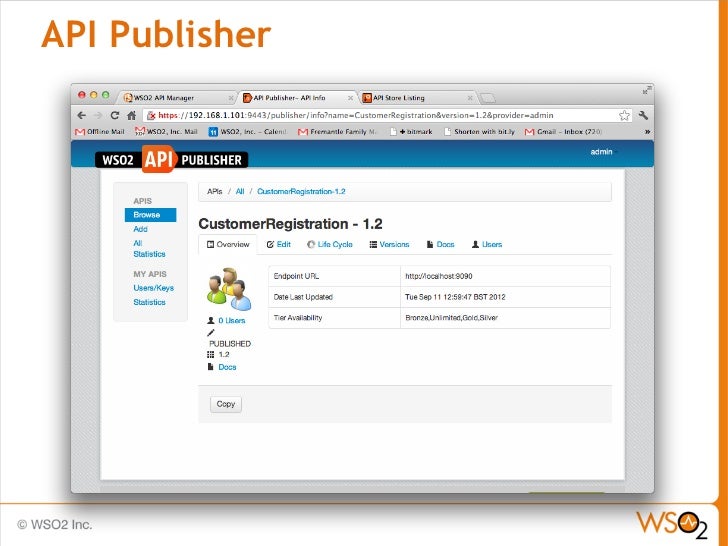Click the address bar URL field
Viewport: 728px width, 546px height.
point(388,115)
